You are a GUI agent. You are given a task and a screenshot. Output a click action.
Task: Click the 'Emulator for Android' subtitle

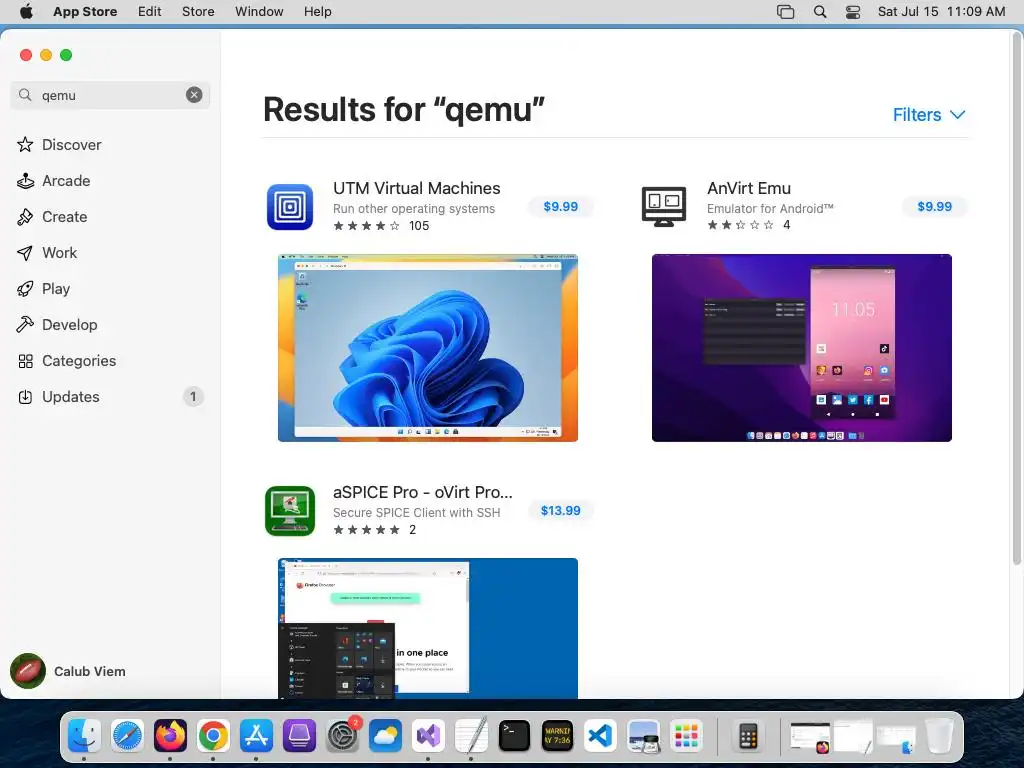click(770, 208)
